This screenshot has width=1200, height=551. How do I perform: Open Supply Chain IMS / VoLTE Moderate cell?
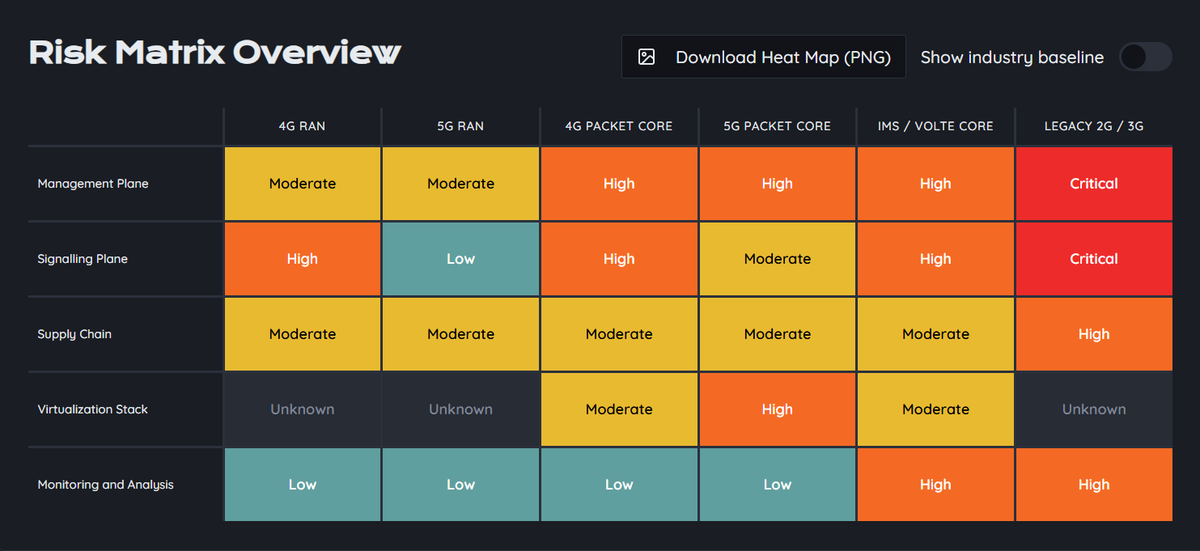935,334
